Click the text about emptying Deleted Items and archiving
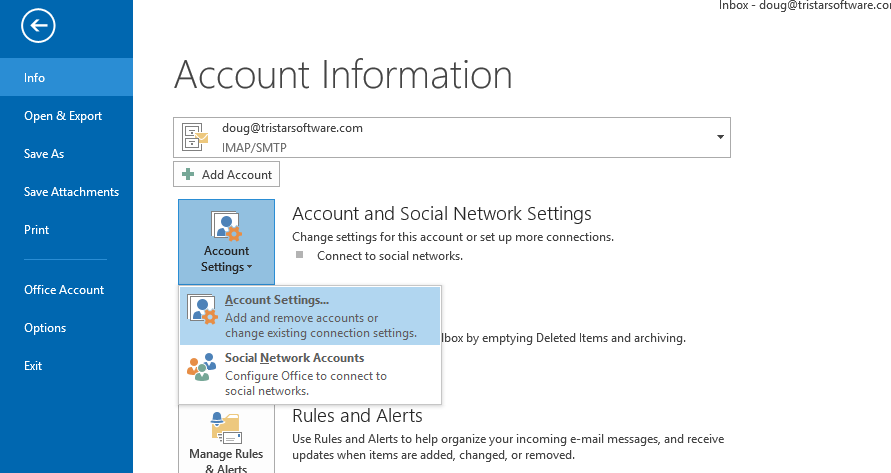891x473 pixels. point(564,338)
